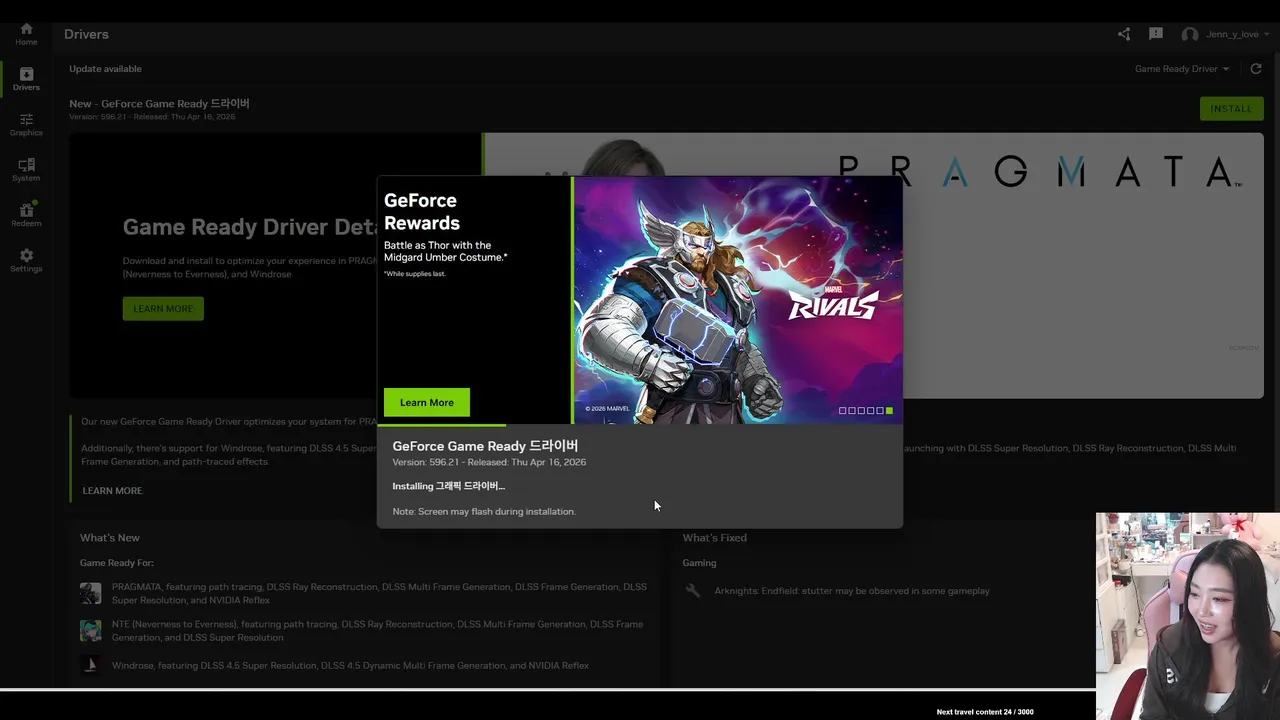Click the Windrose game thumbnail icon

(x=91, y=665)
